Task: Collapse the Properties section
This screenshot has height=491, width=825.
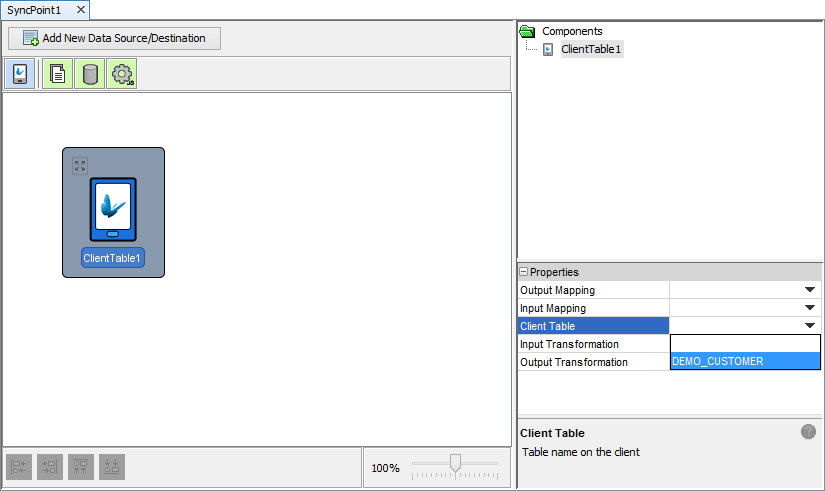Action: (523, 272)
